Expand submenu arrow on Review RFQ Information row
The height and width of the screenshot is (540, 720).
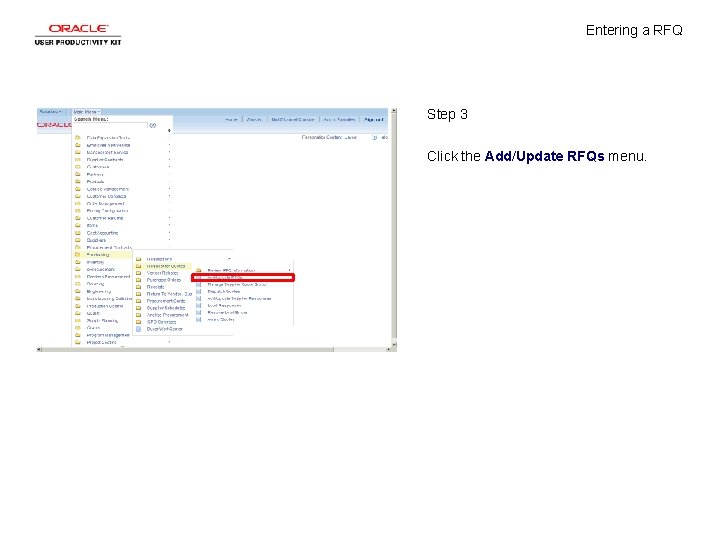click(x=289, y=270)
